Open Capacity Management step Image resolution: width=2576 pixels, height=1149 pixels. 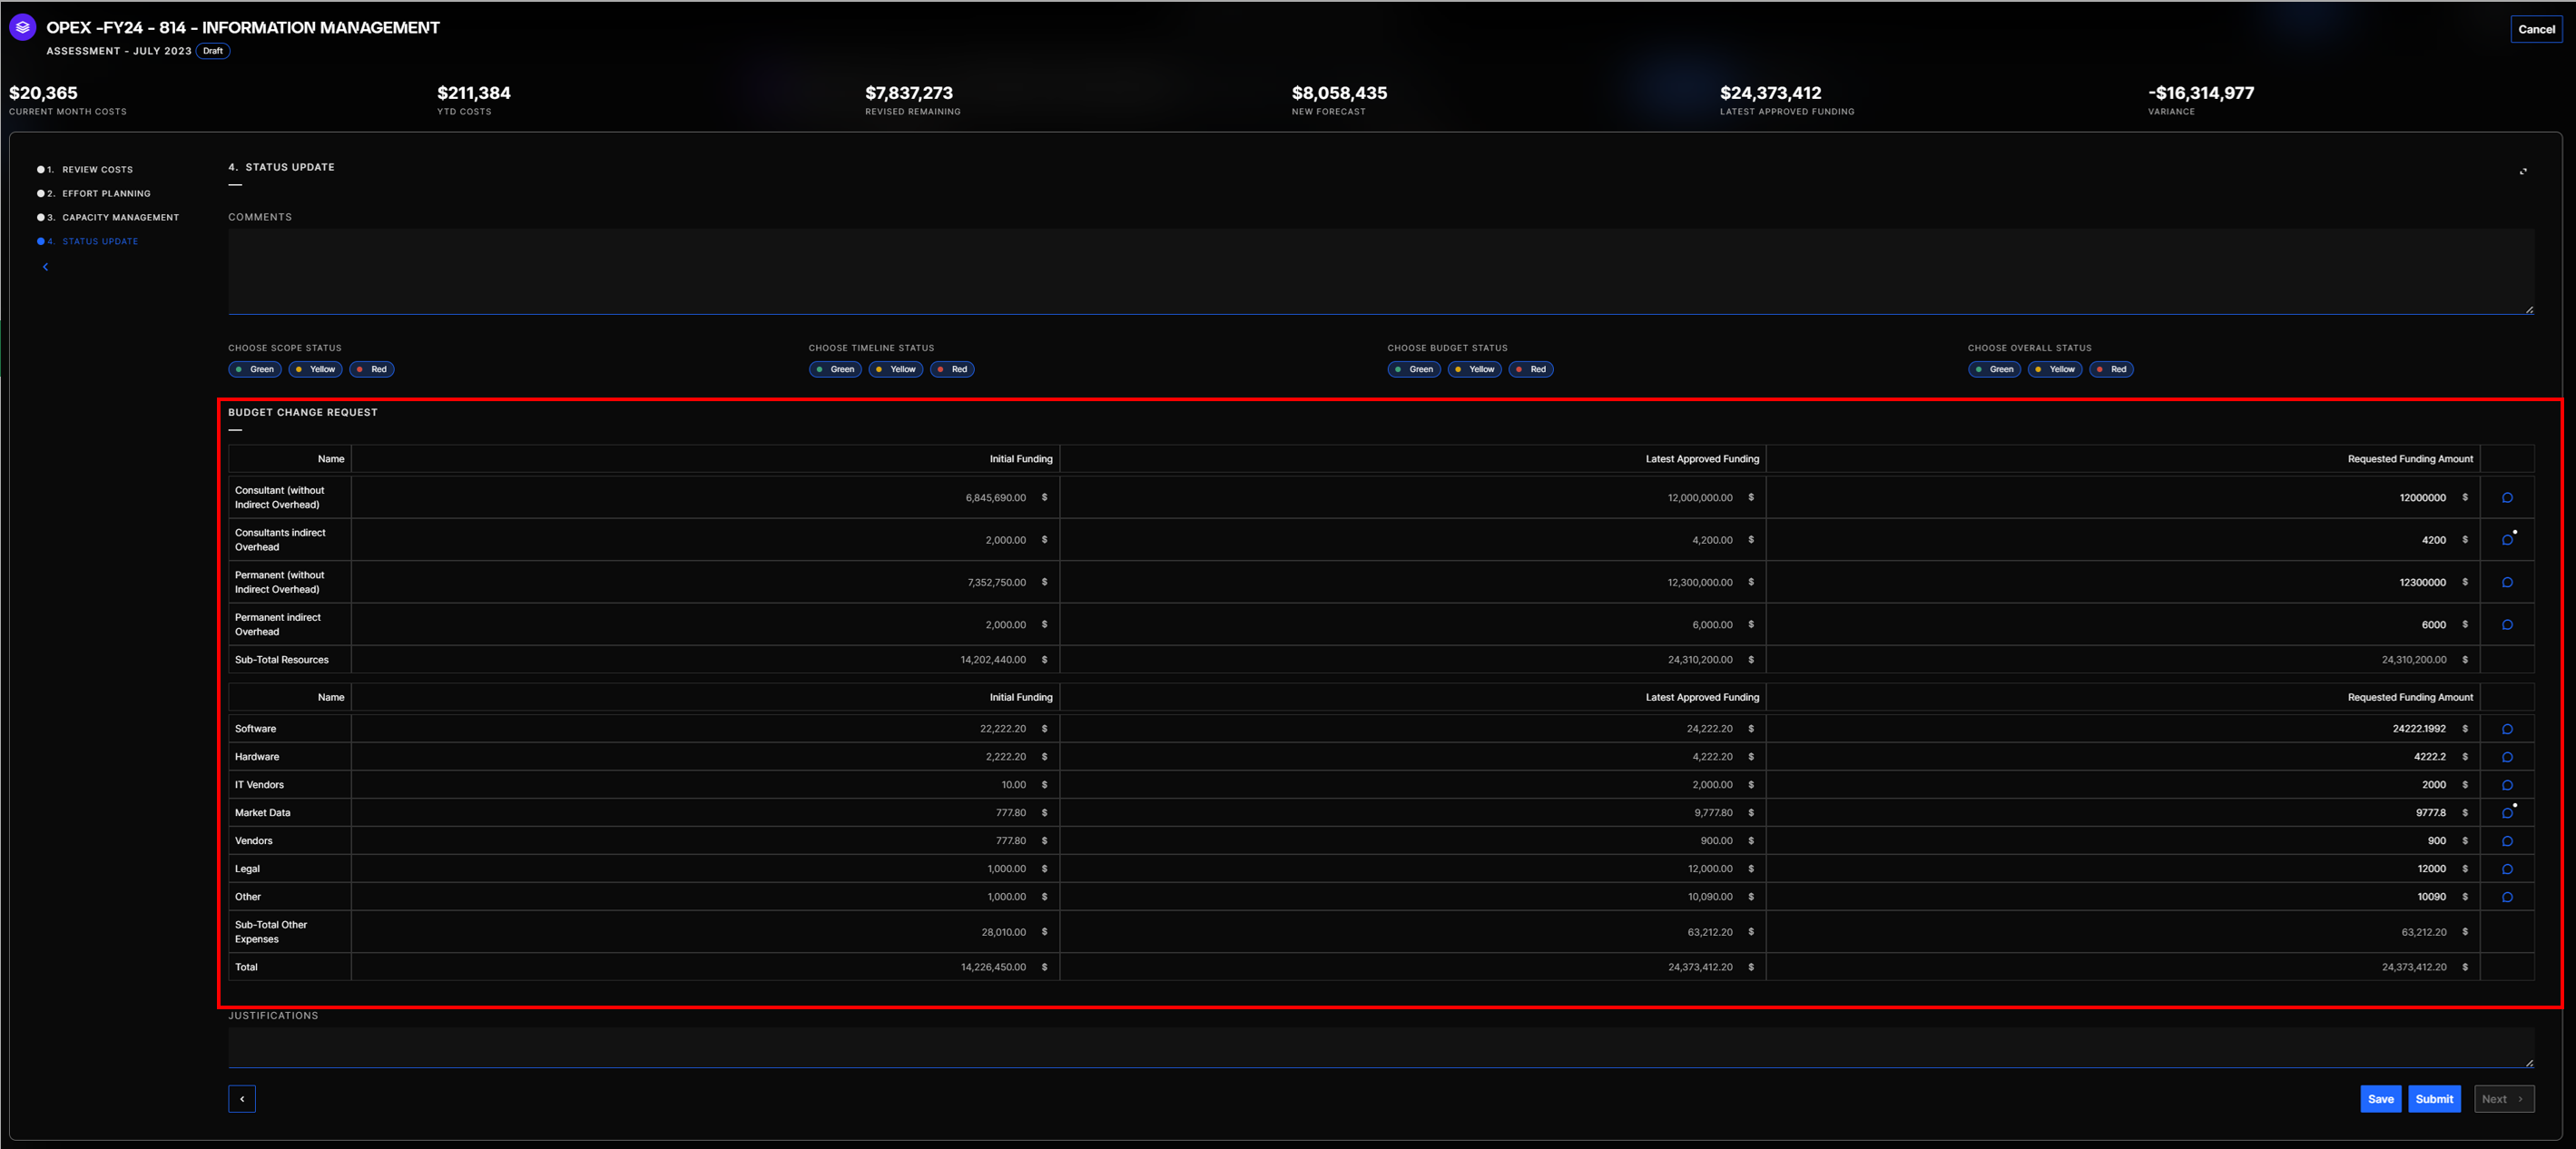pyautogui.click(x=120, y=218)
